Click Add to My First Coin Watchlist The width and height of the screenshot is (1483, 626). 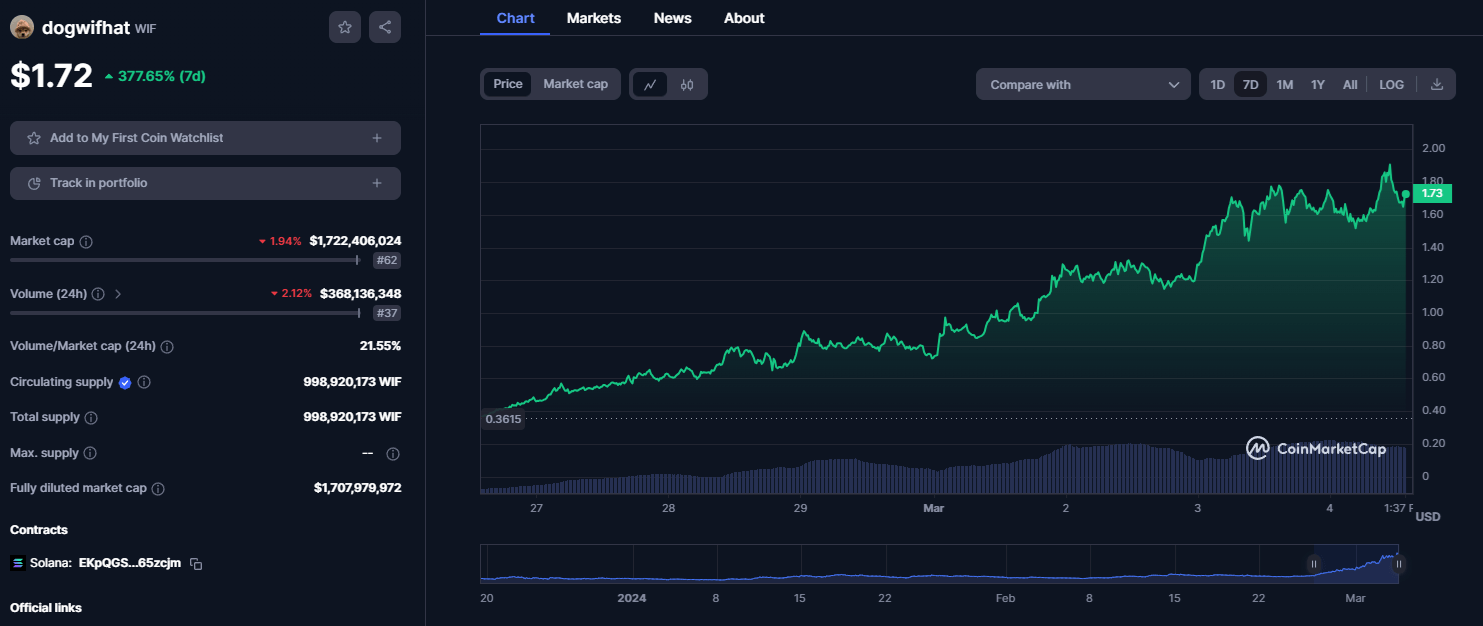(x=205, y=138)
